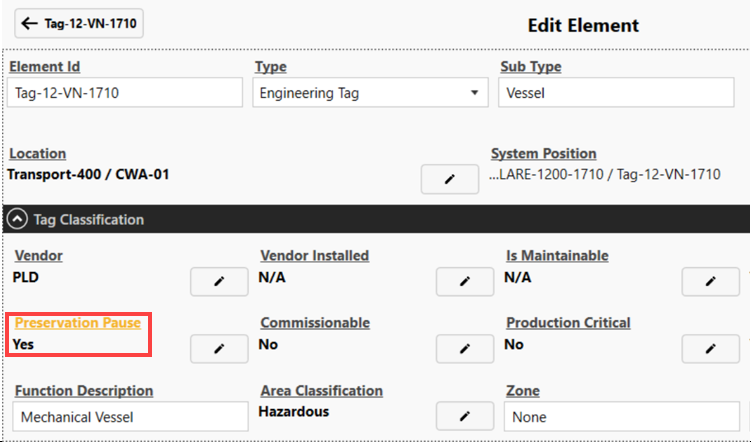Click the Is Maintainable edit pencil
Viewport: 751px width, 442px height.
click(x=710, y=282)
